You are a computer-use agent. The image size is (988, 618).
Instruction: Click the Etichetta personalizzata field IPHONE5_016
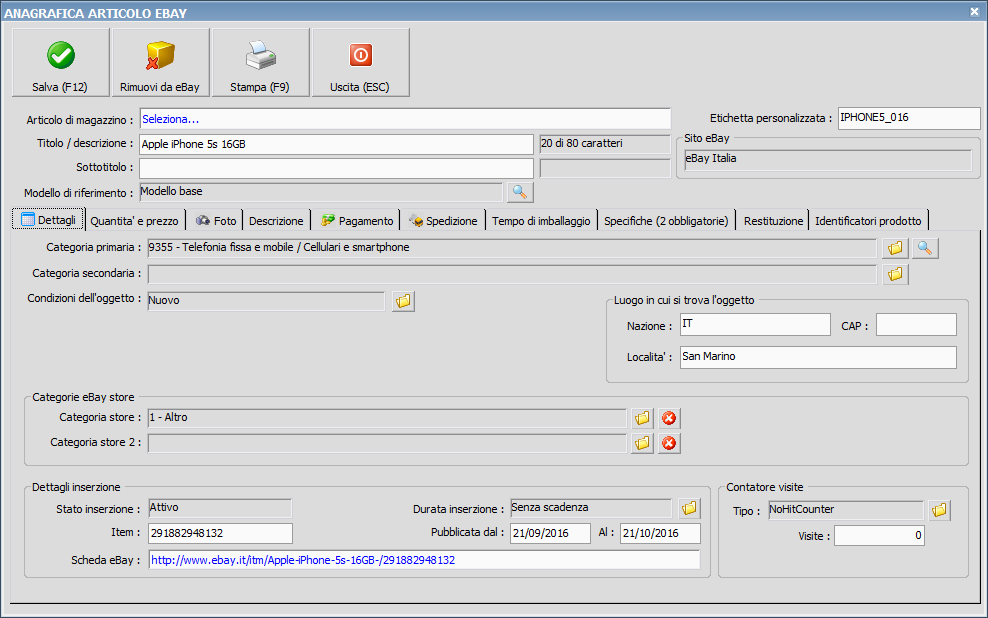(909, 118)
